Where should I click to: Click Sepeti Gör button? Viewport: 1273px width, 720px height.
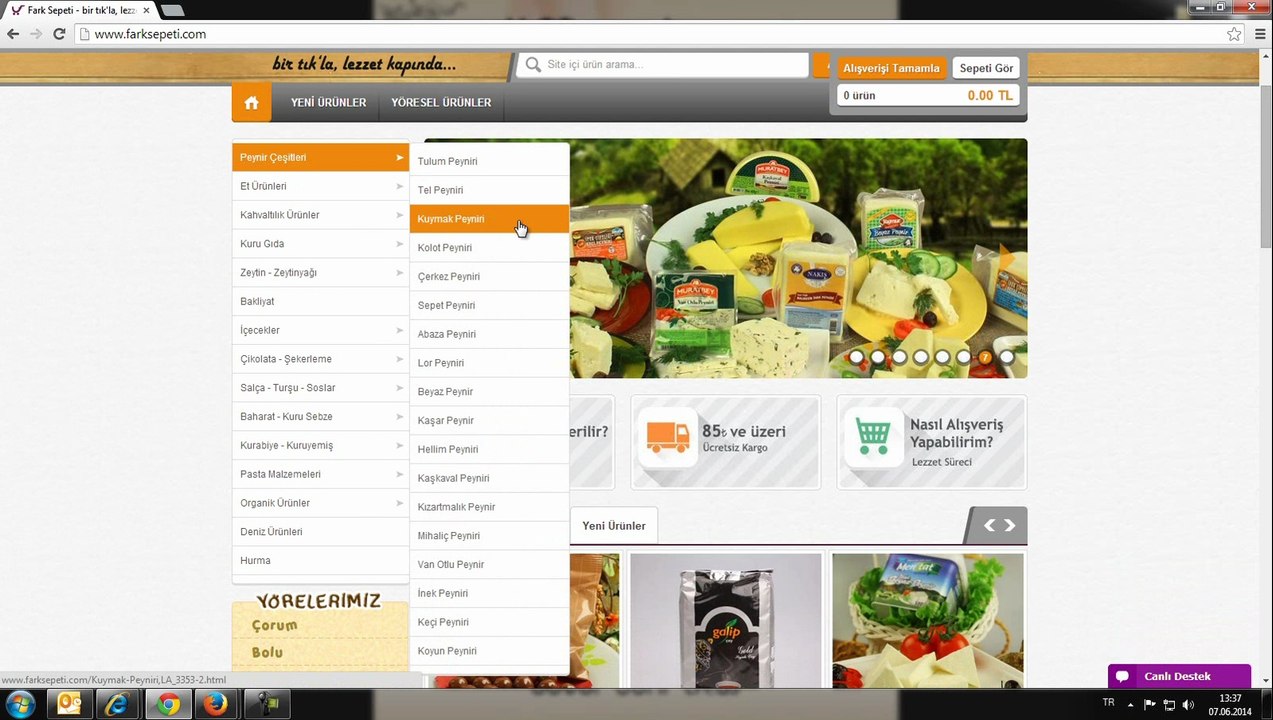click(x=986, y=68)
